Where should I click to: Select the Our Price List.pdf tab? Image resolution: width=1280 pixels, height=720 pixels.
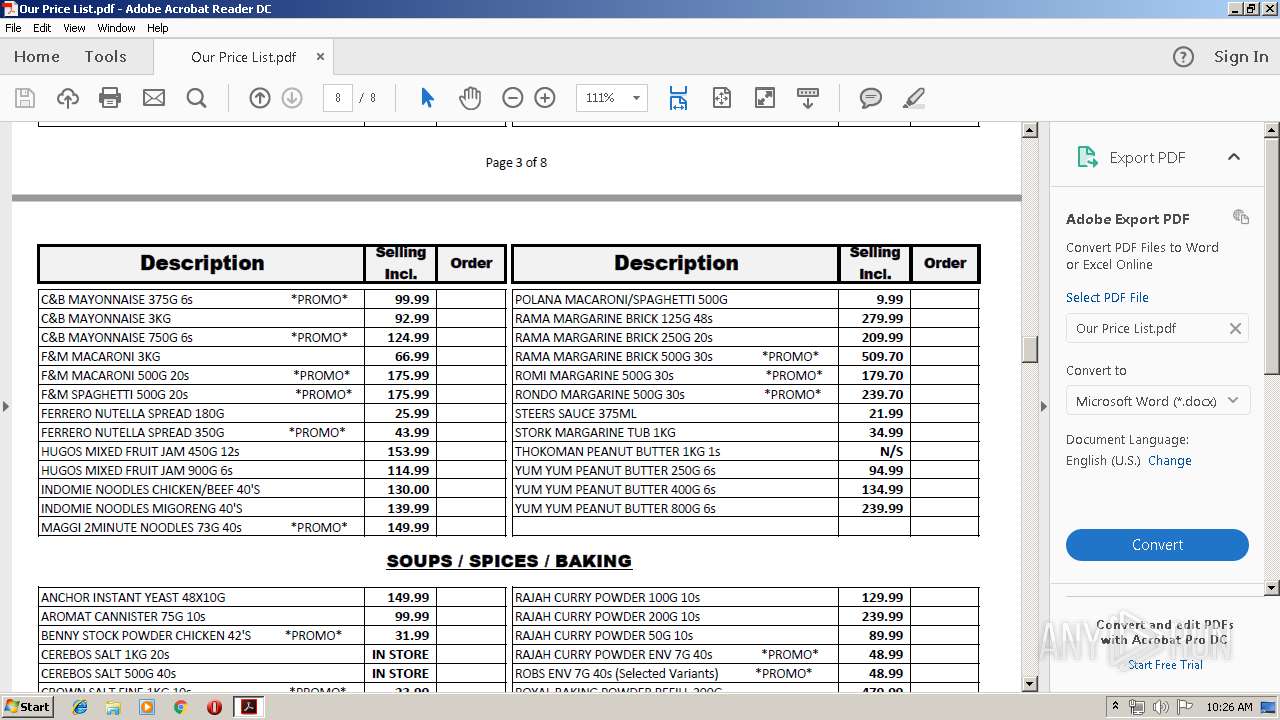coord(243,57)
